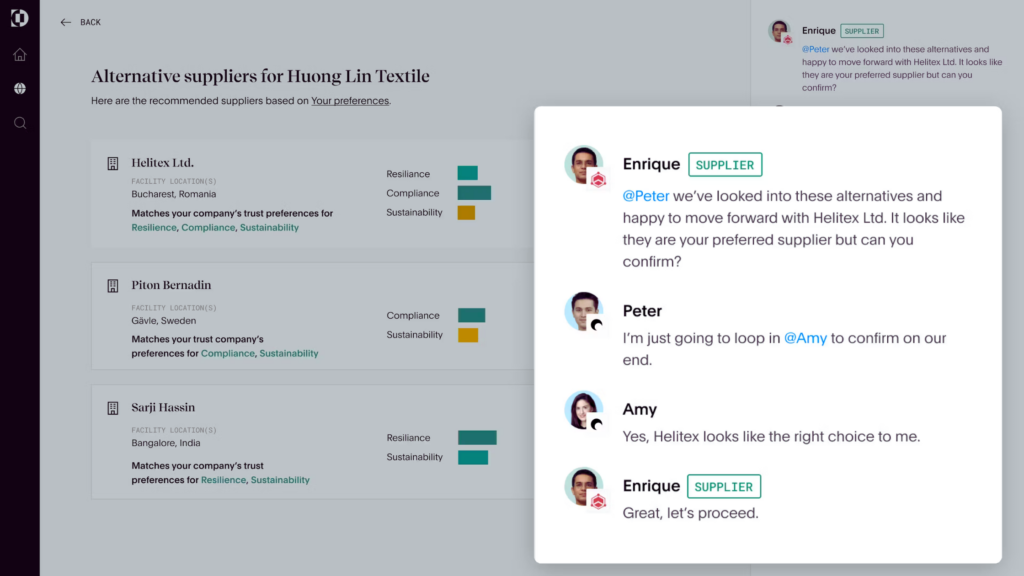Click the @Amy mention in Peter's message
The width and height of the screenshot is (1024, 576).
[805, 338]
